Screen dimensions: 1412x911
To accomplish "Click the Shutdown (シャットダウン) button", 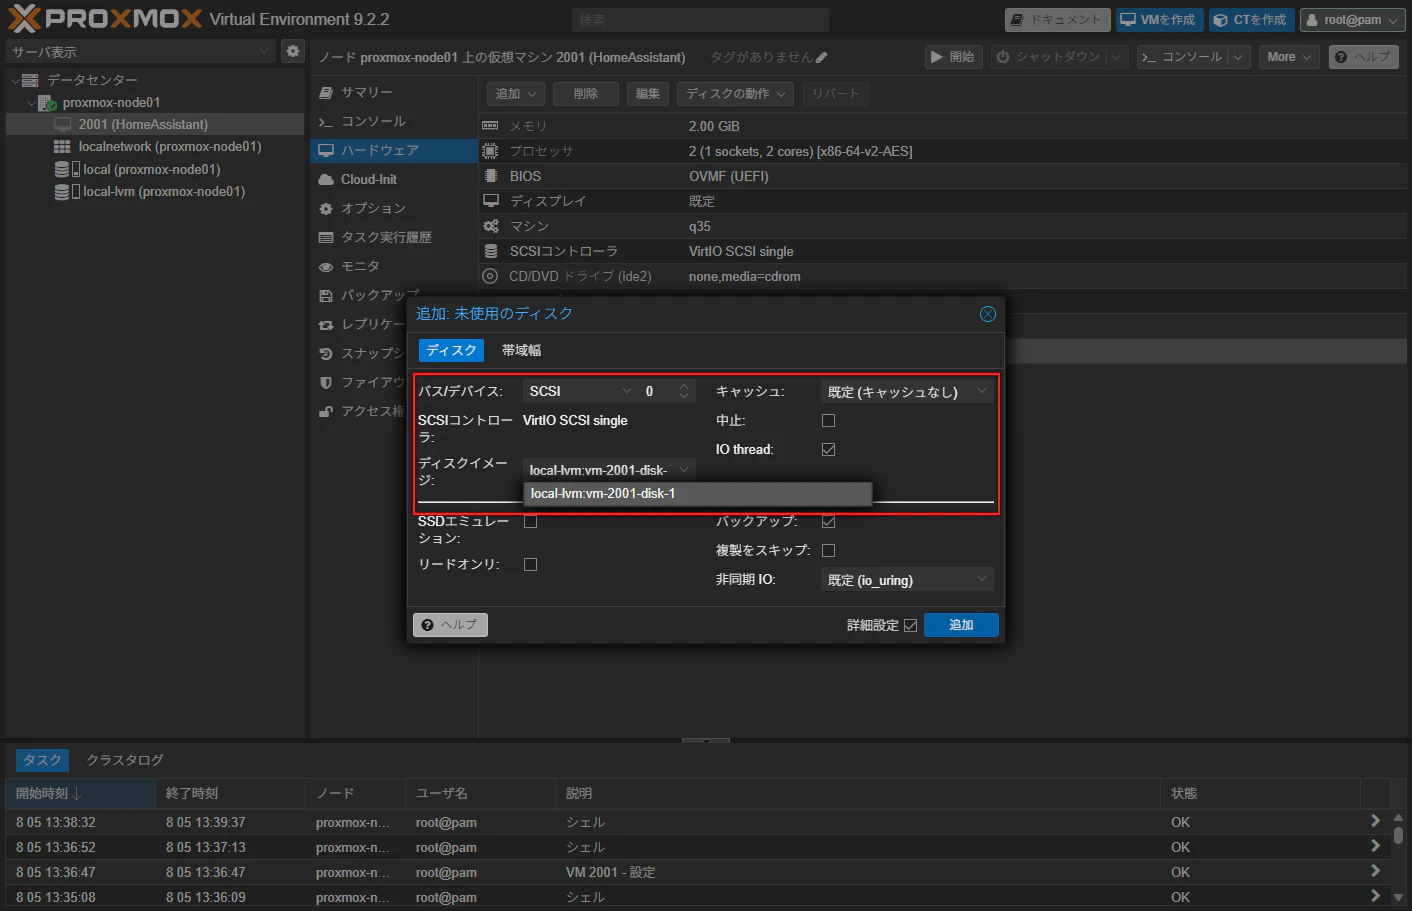I will click(1048, 57).
